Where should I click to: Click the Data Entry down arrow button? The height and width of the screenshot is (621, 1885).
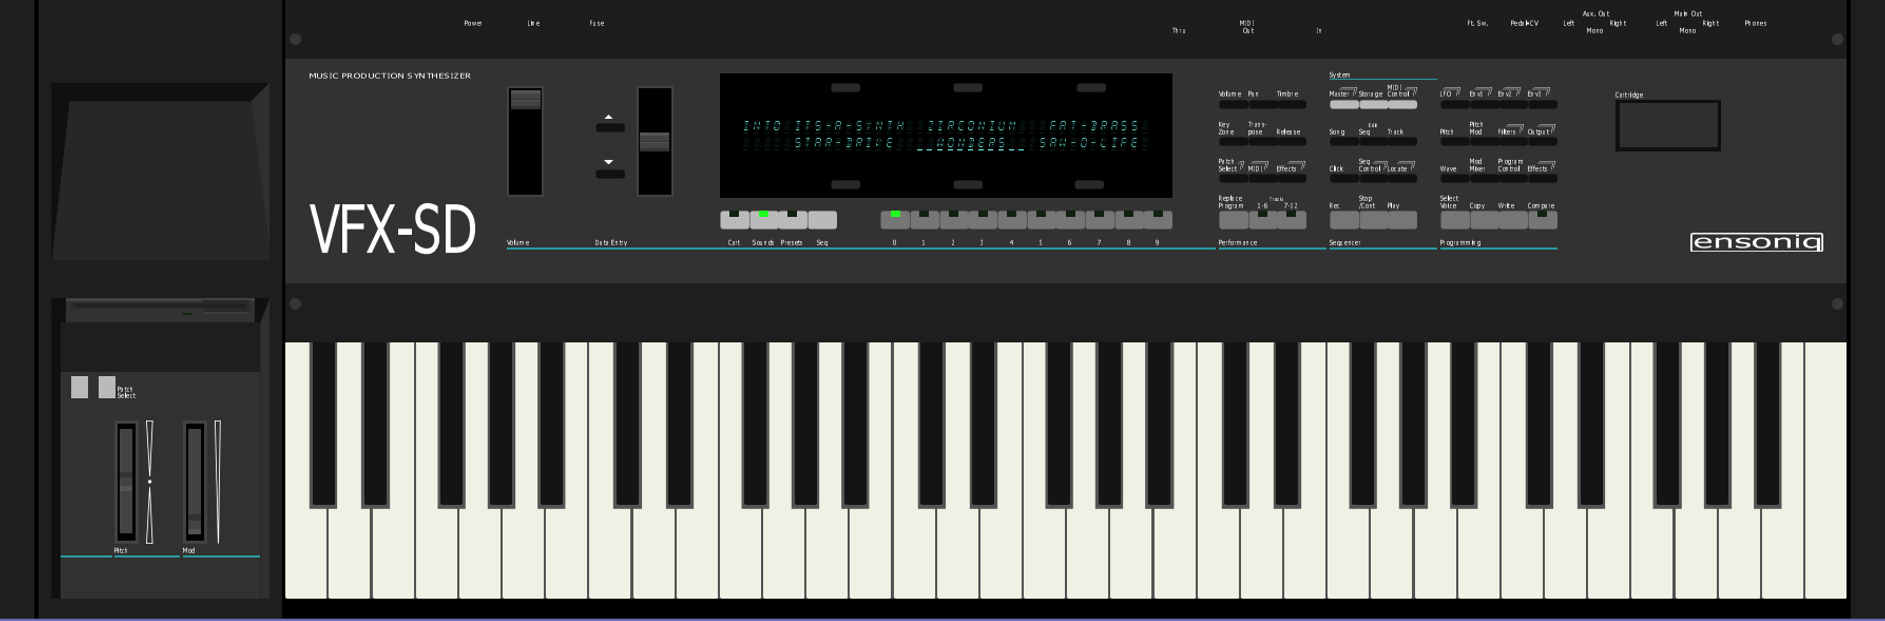[610, 174]
